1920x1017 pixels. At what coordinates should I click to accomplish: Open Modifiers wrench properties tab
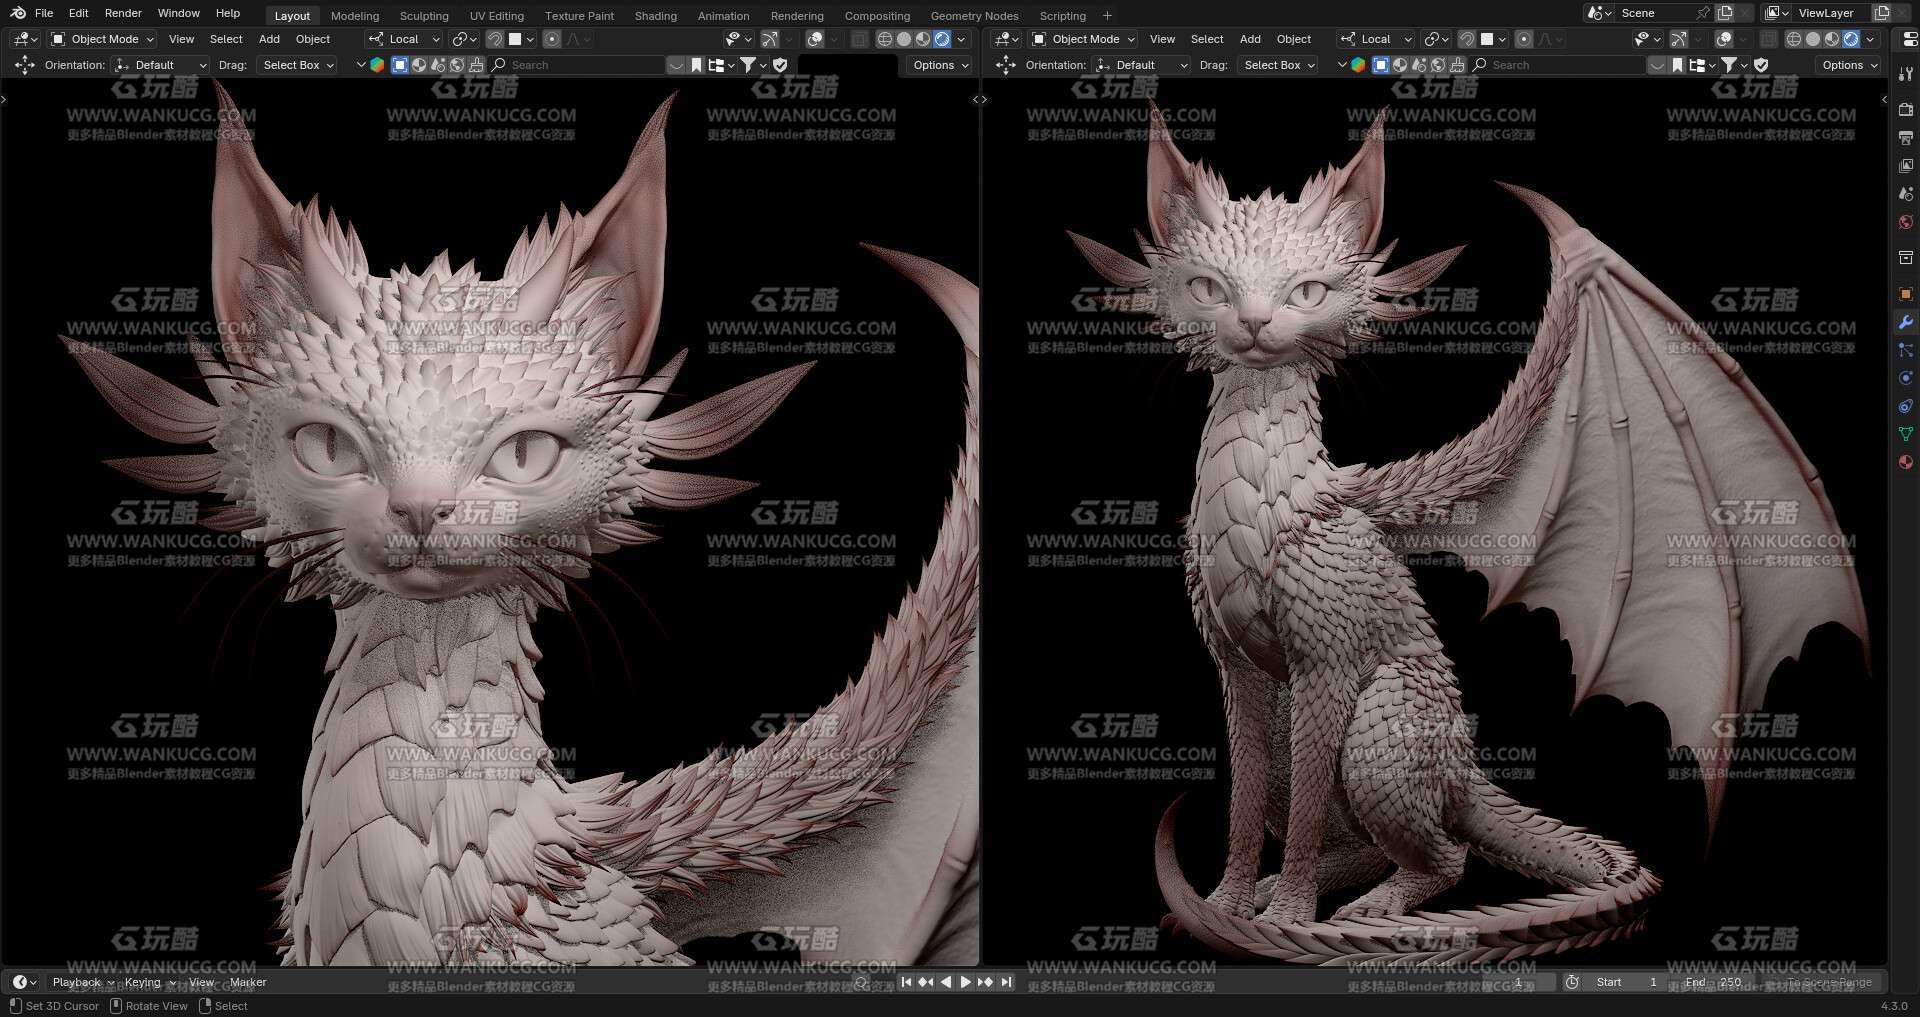1906,322
